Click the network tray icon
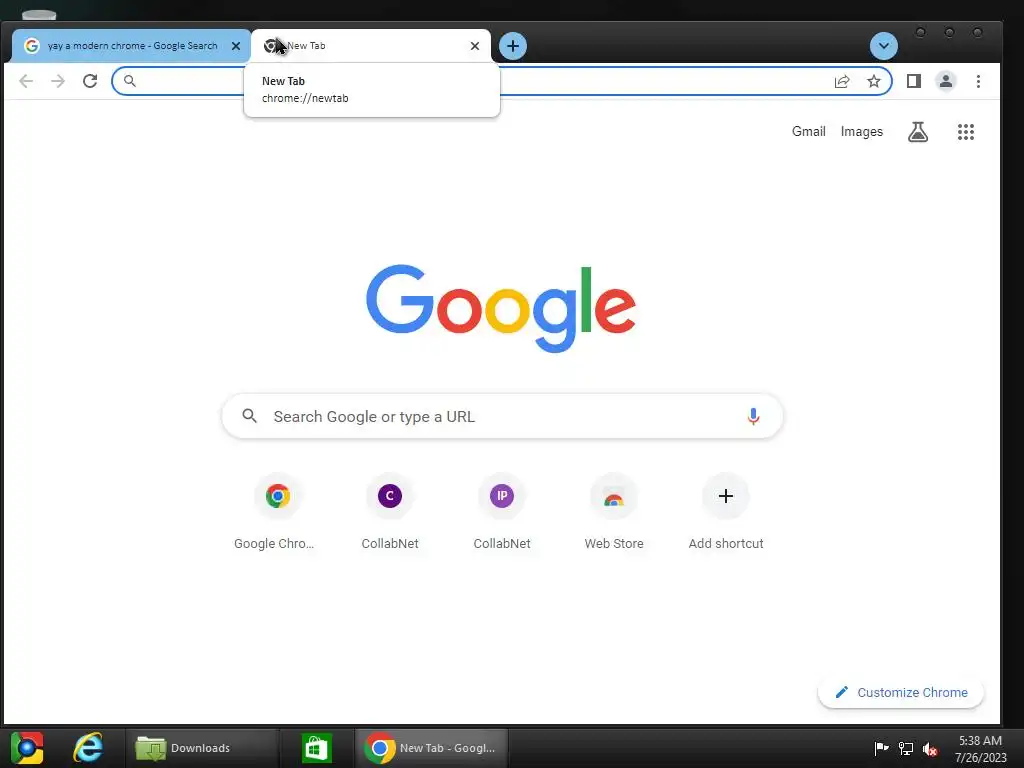The width and height of the screenshot is (1024, 768). tap(906, 748)
